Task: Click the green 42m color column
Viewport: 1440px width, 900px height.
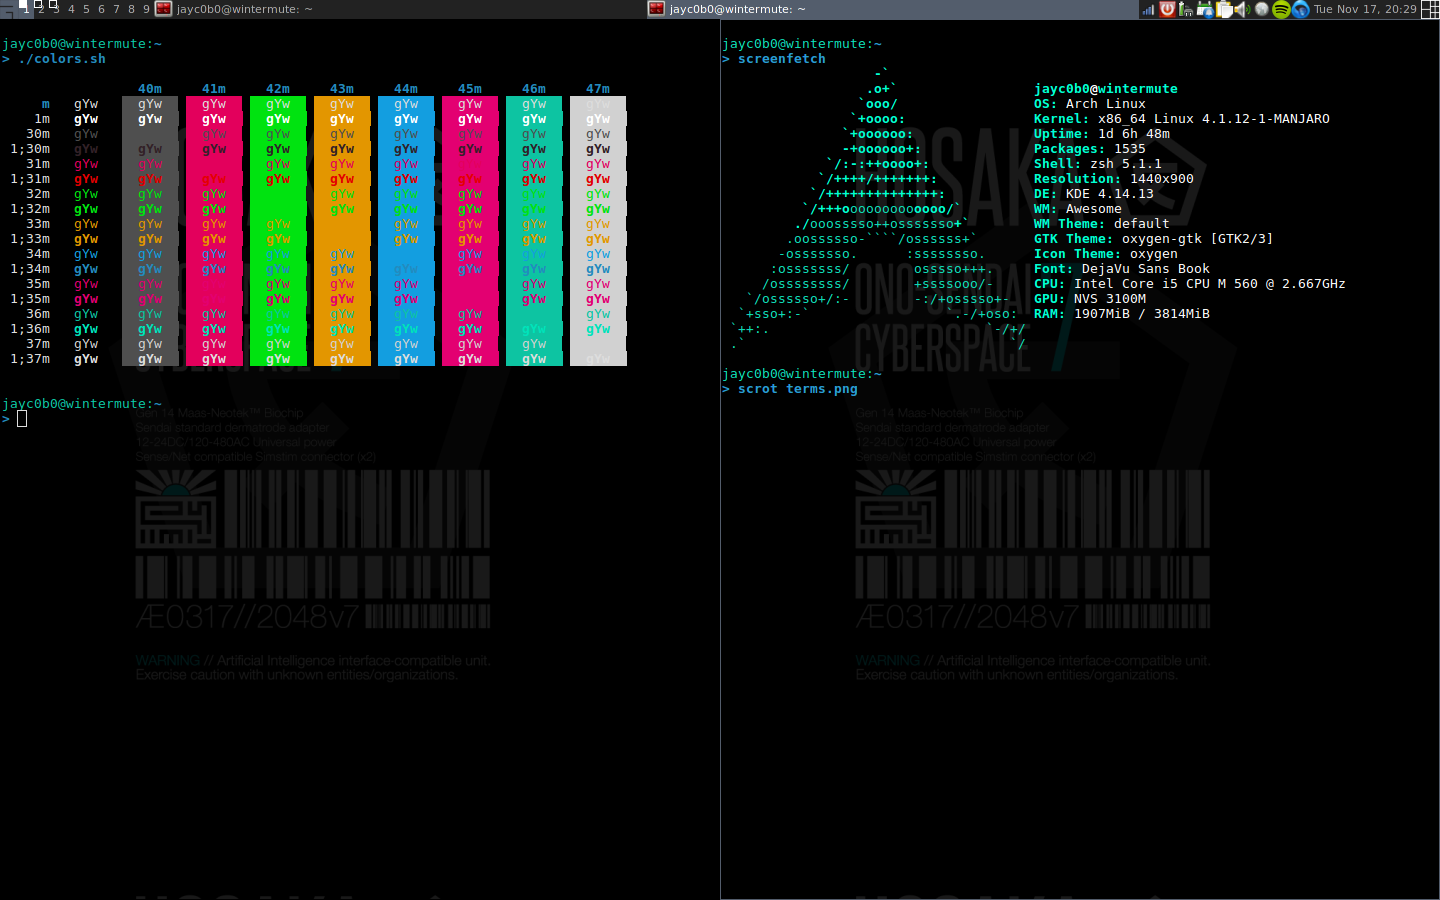Action: (x=278, y=230)
